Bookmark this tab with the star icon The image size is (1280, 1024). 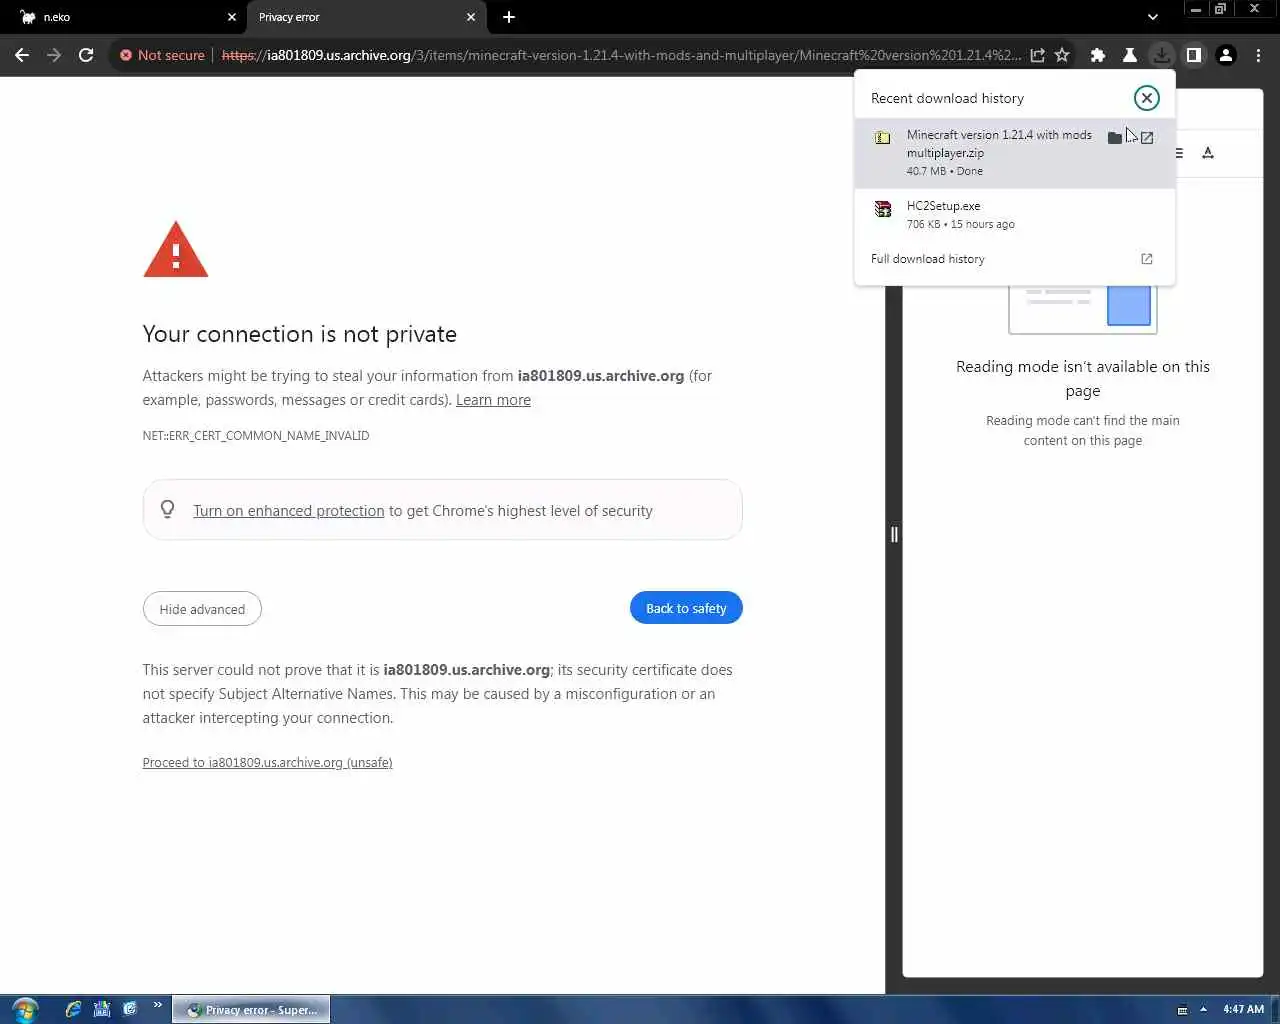click(x=1062, y=55)
